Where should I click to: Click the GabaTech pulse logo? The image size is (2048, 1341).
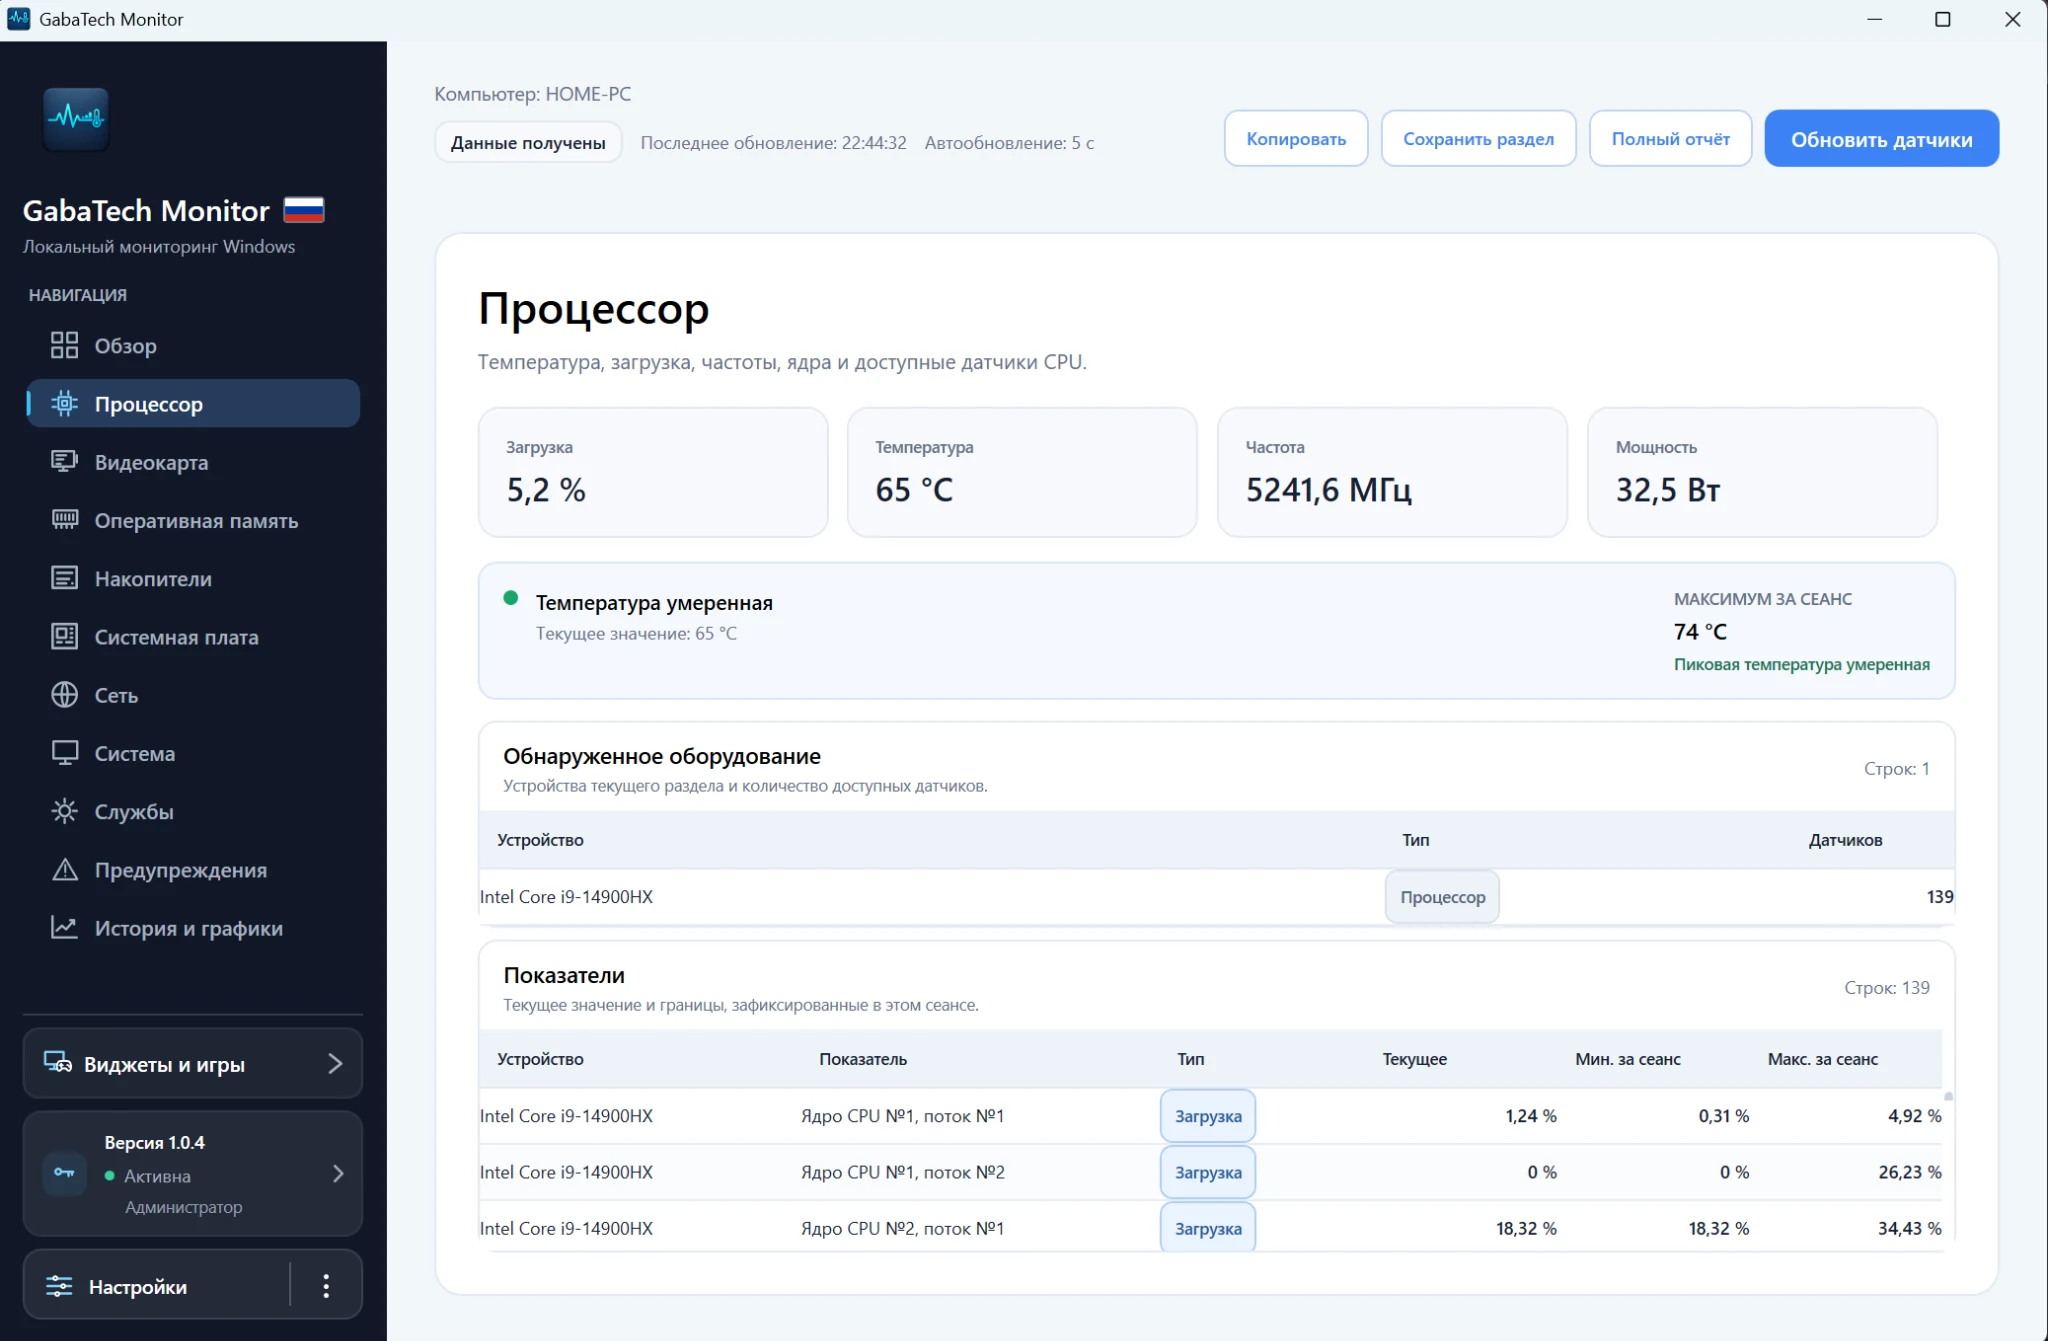coord(76,119)
